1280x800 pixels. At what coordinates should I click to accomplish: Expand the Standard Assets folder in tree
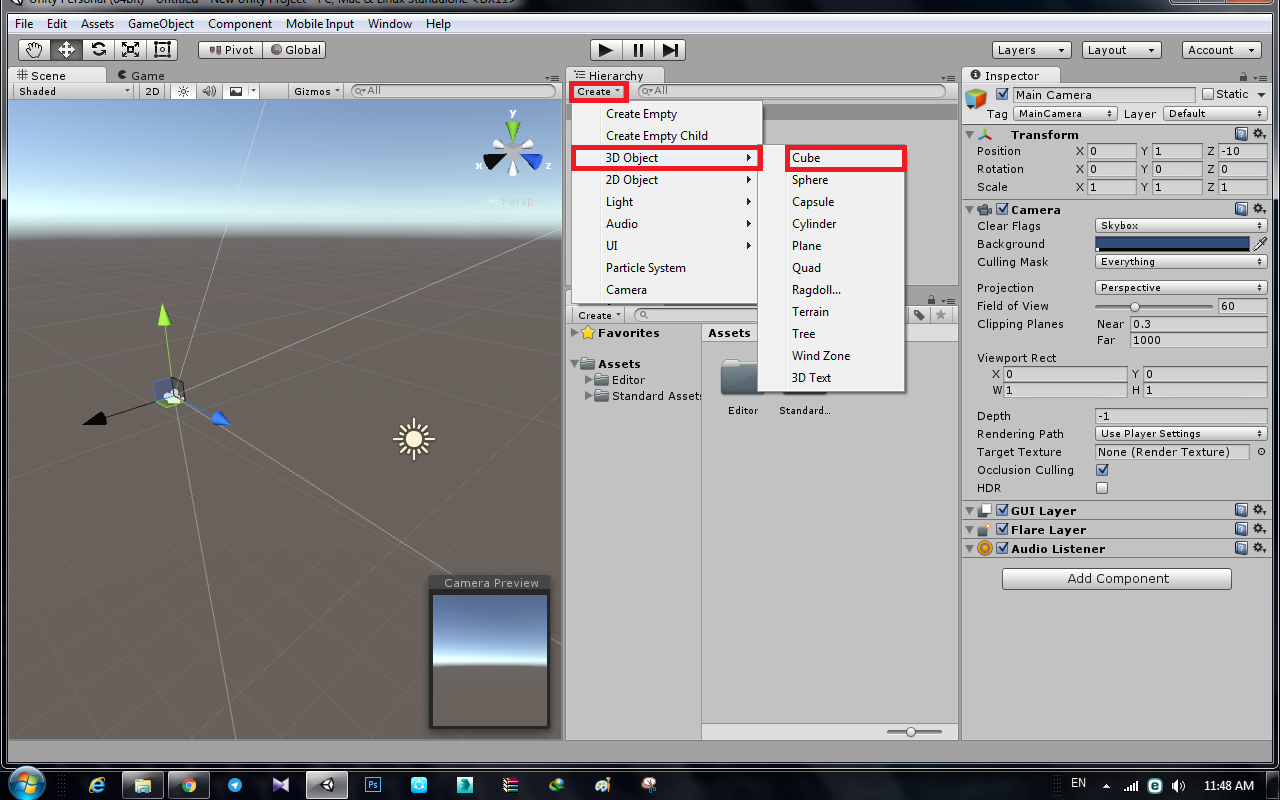click(589, 396)
